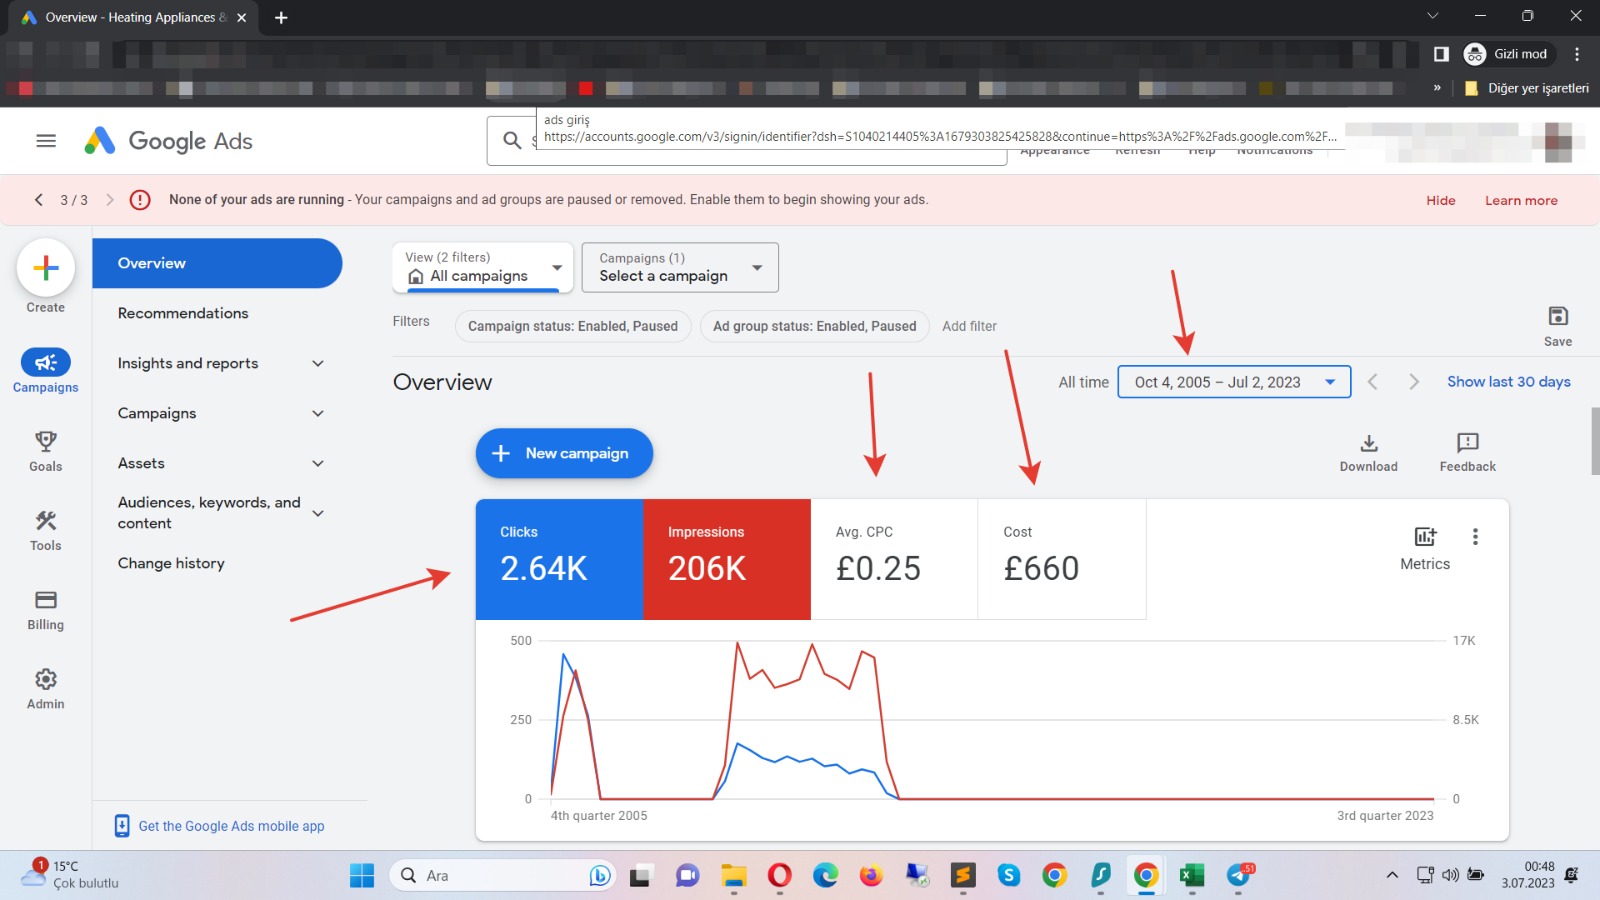Image resolution: width=1600 pixels, height=900 pixels.
Task: Click Campaign status filter chip
Action: click(x=573, y=326)
